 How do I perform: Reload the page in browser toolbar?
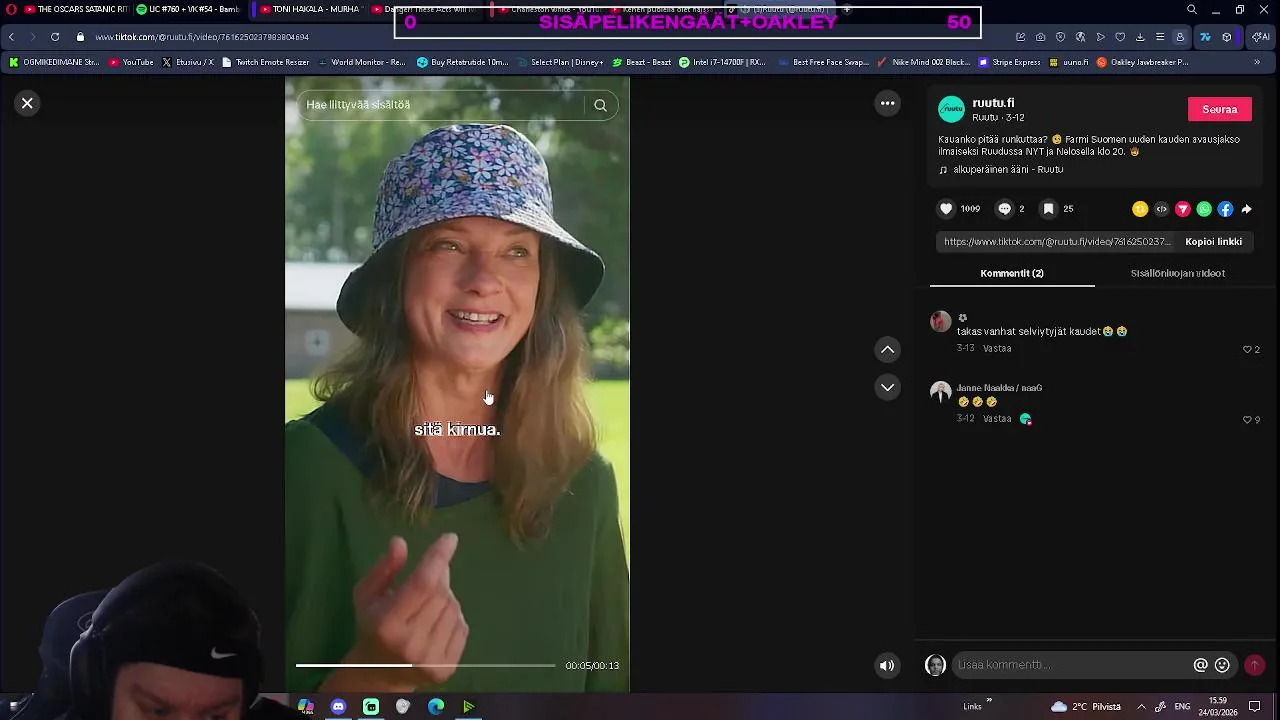55,37
